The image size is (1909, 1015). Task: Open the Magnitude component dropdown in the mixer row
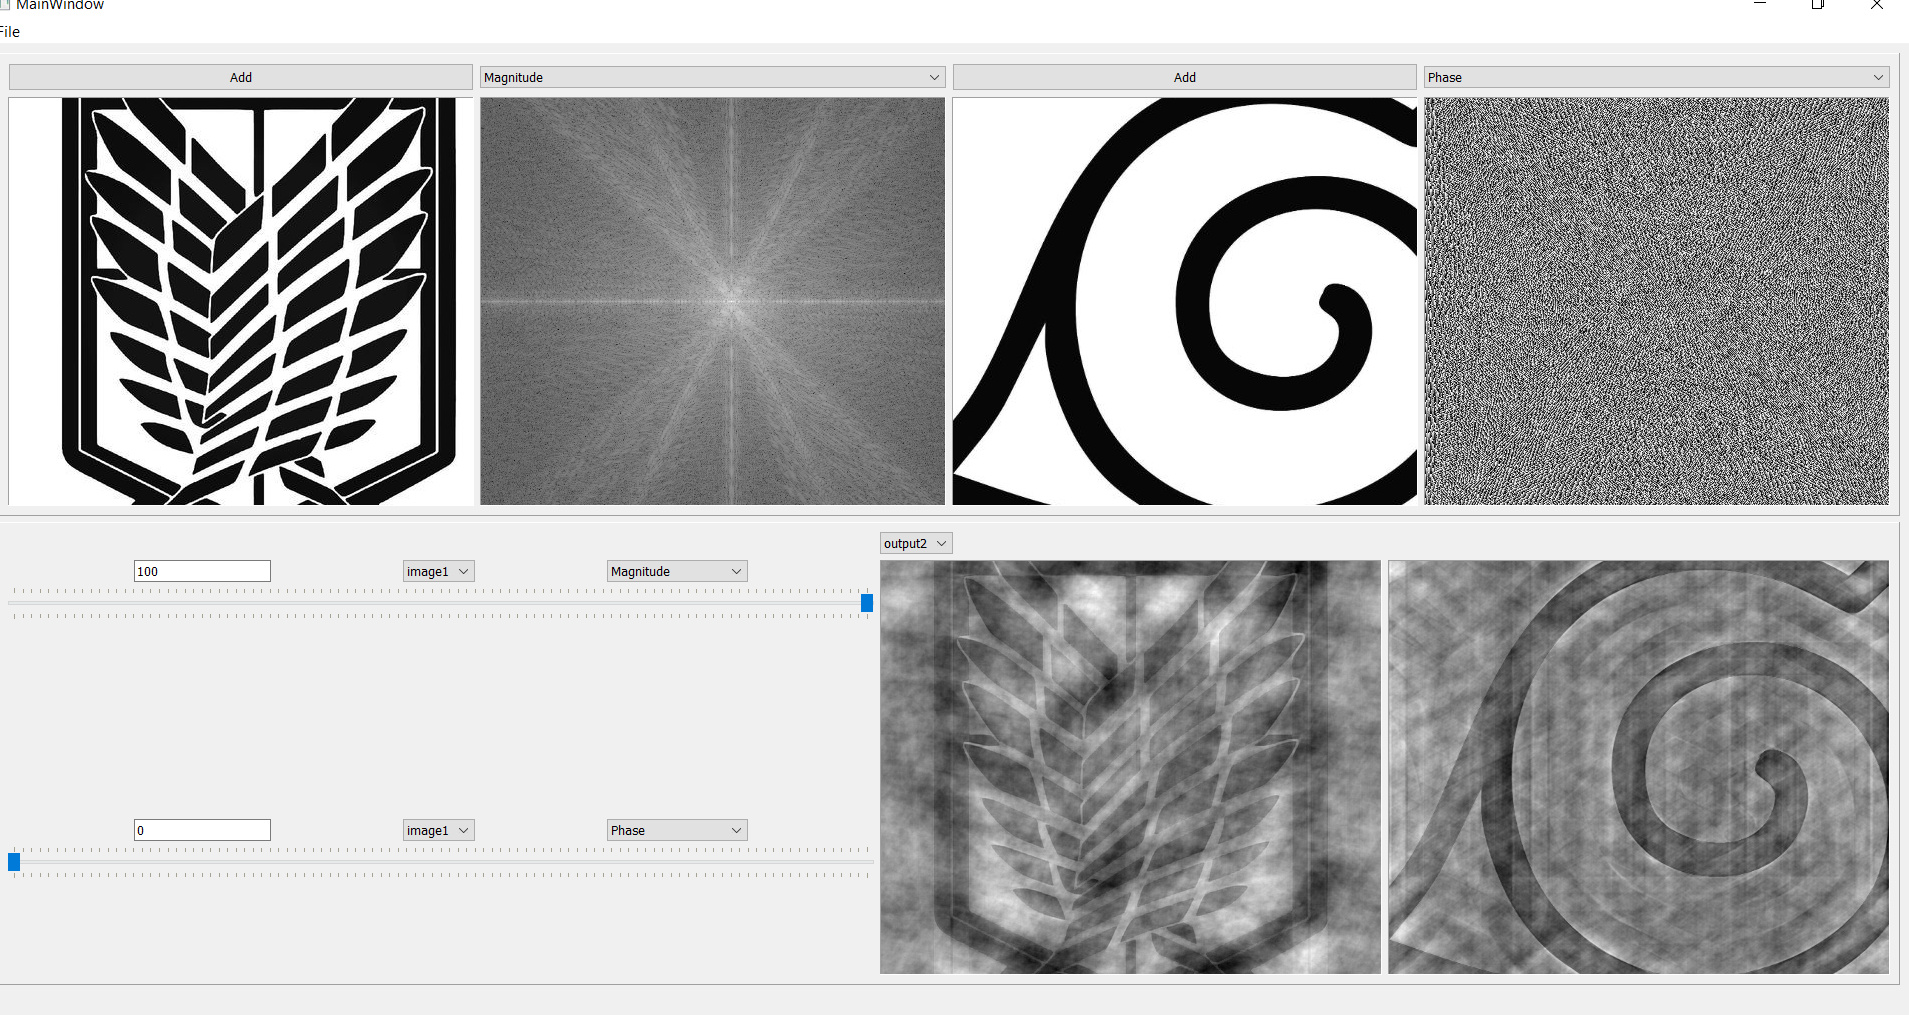[677, 571]
